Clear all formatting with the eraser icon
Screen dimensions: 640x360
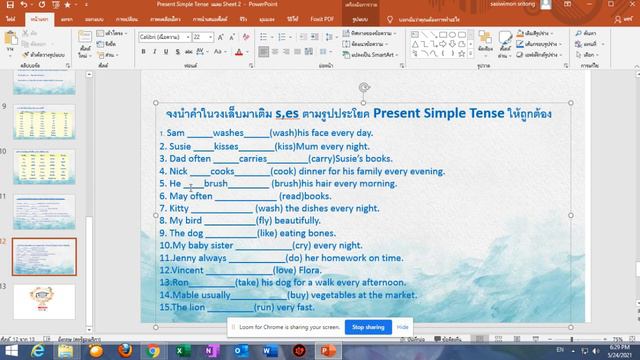pos(246,37)
